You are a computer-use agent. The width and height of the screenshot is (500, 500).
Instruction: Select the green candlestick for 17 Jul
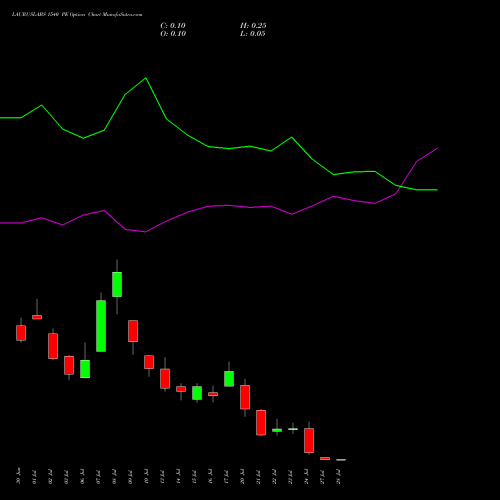tap(229, 379)
